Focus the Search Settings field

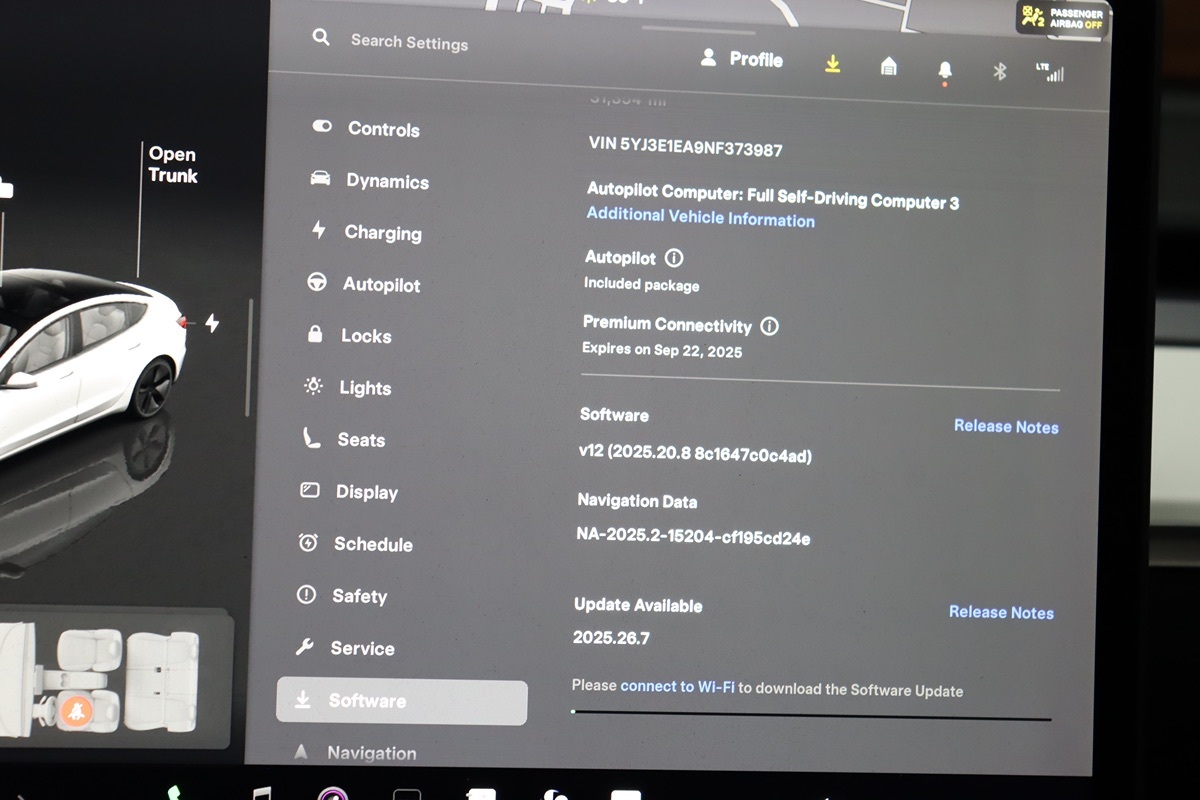409,42
